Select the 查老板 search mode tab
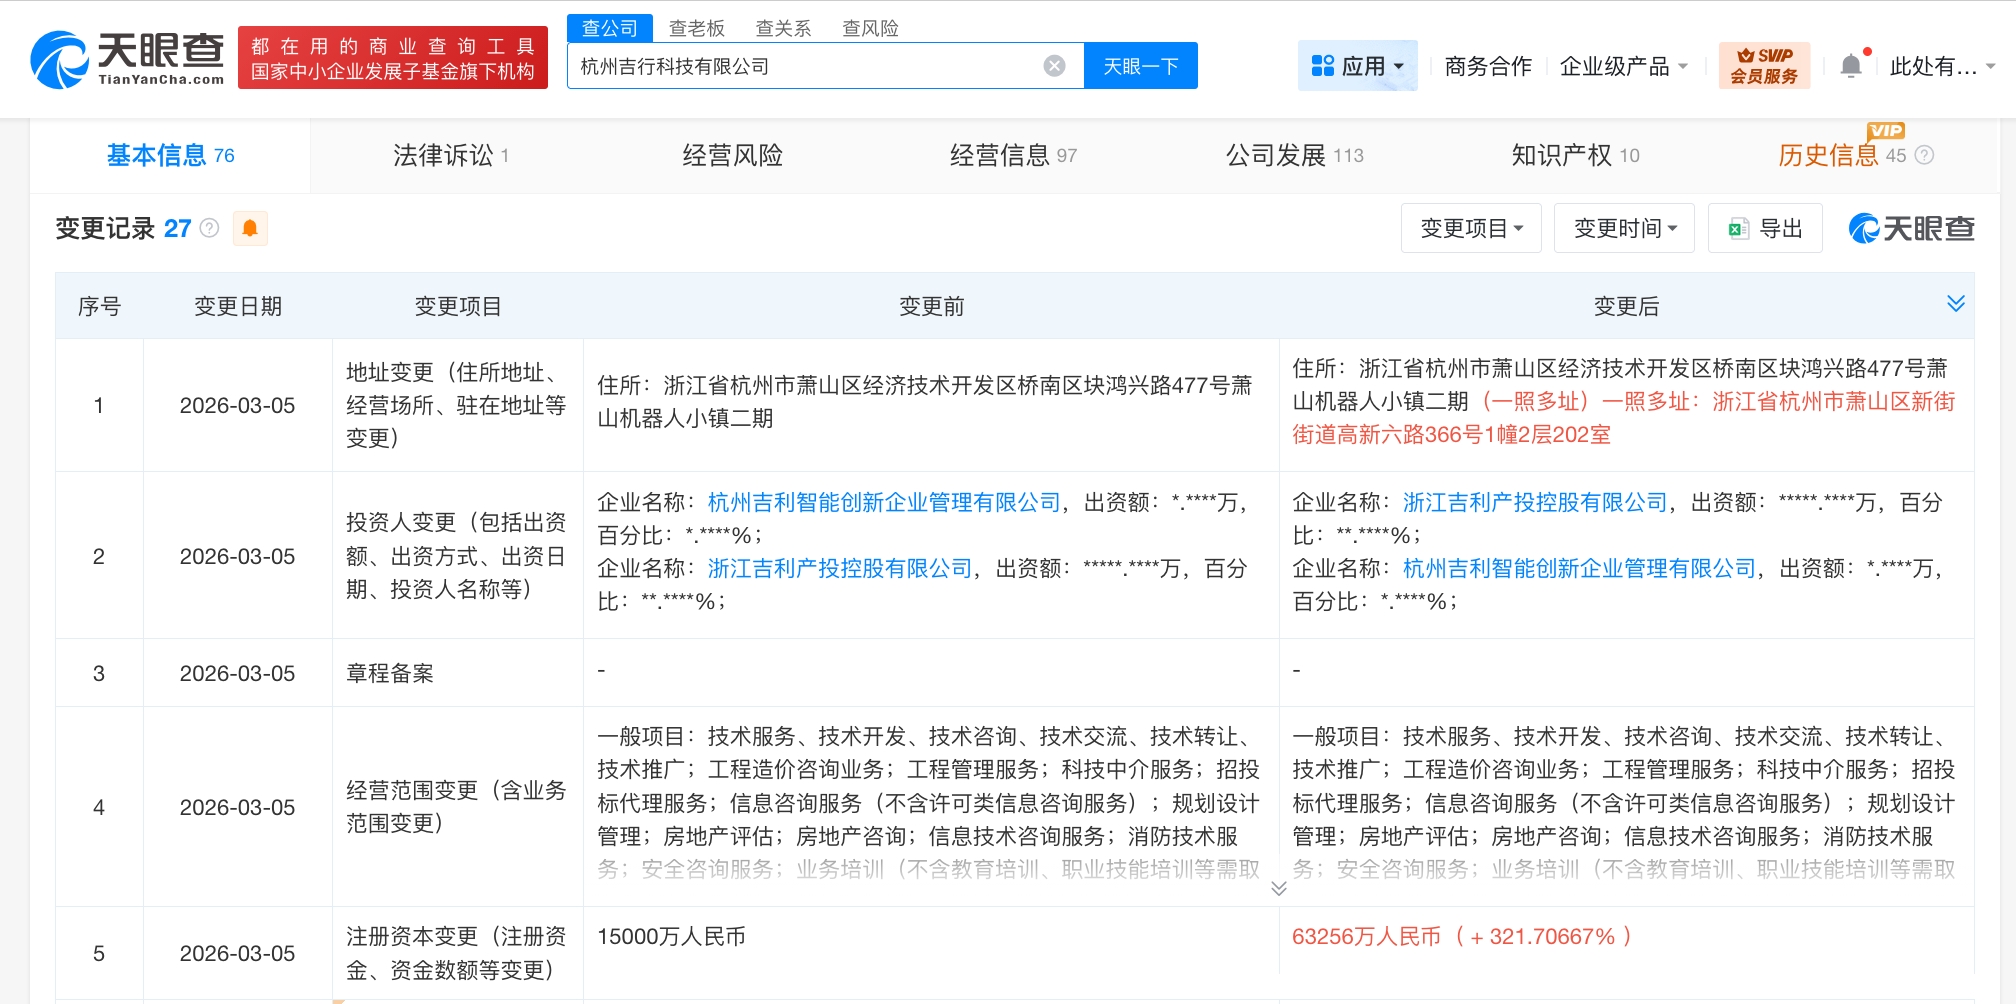Image resolution: width=2016 pixels, height=1004 pixels. pos(696,28)
